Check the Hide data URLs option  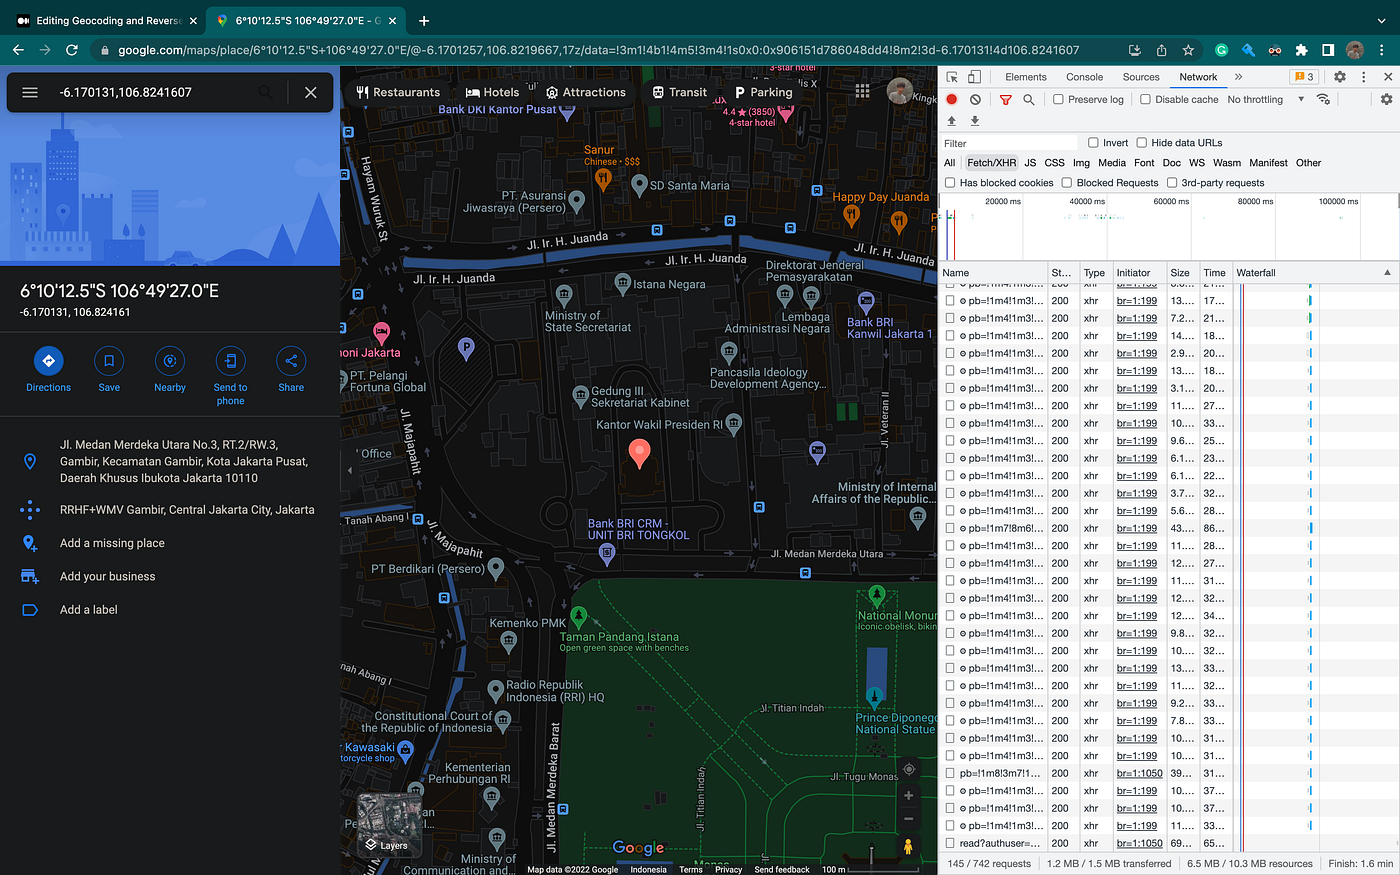pyautogui.click(x=1141, y=143)
